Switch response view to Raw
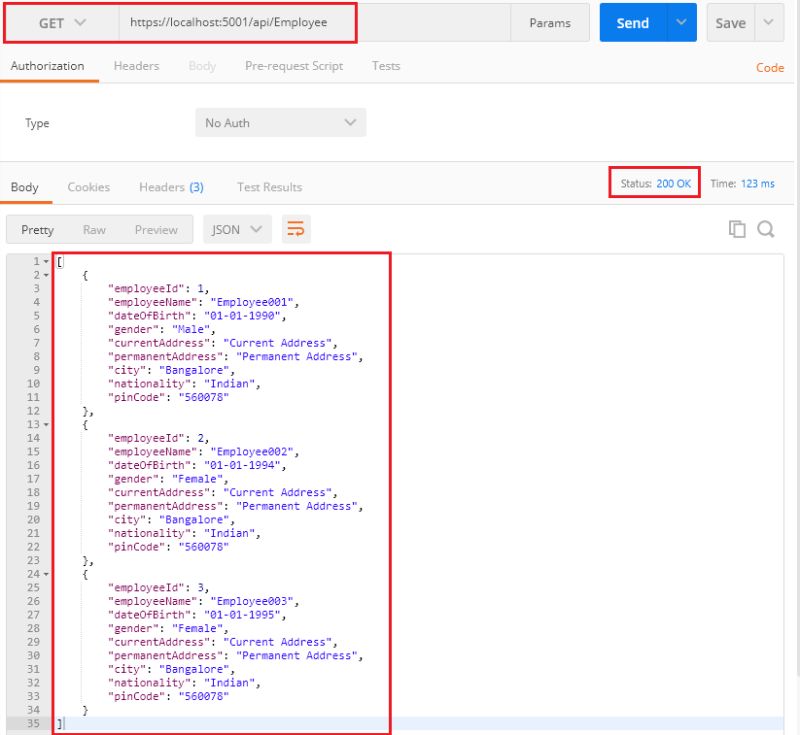Viewport: 800px width, 735px height. 96,229
